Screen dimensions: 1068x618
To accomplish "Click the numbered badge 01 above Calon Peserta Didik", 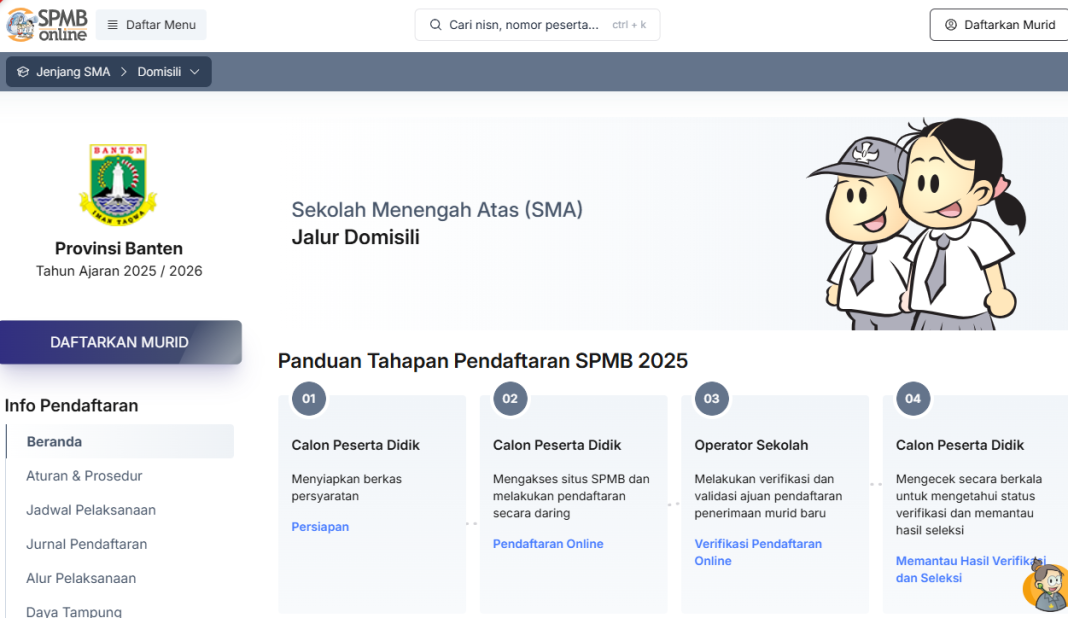I will (308, 398).
